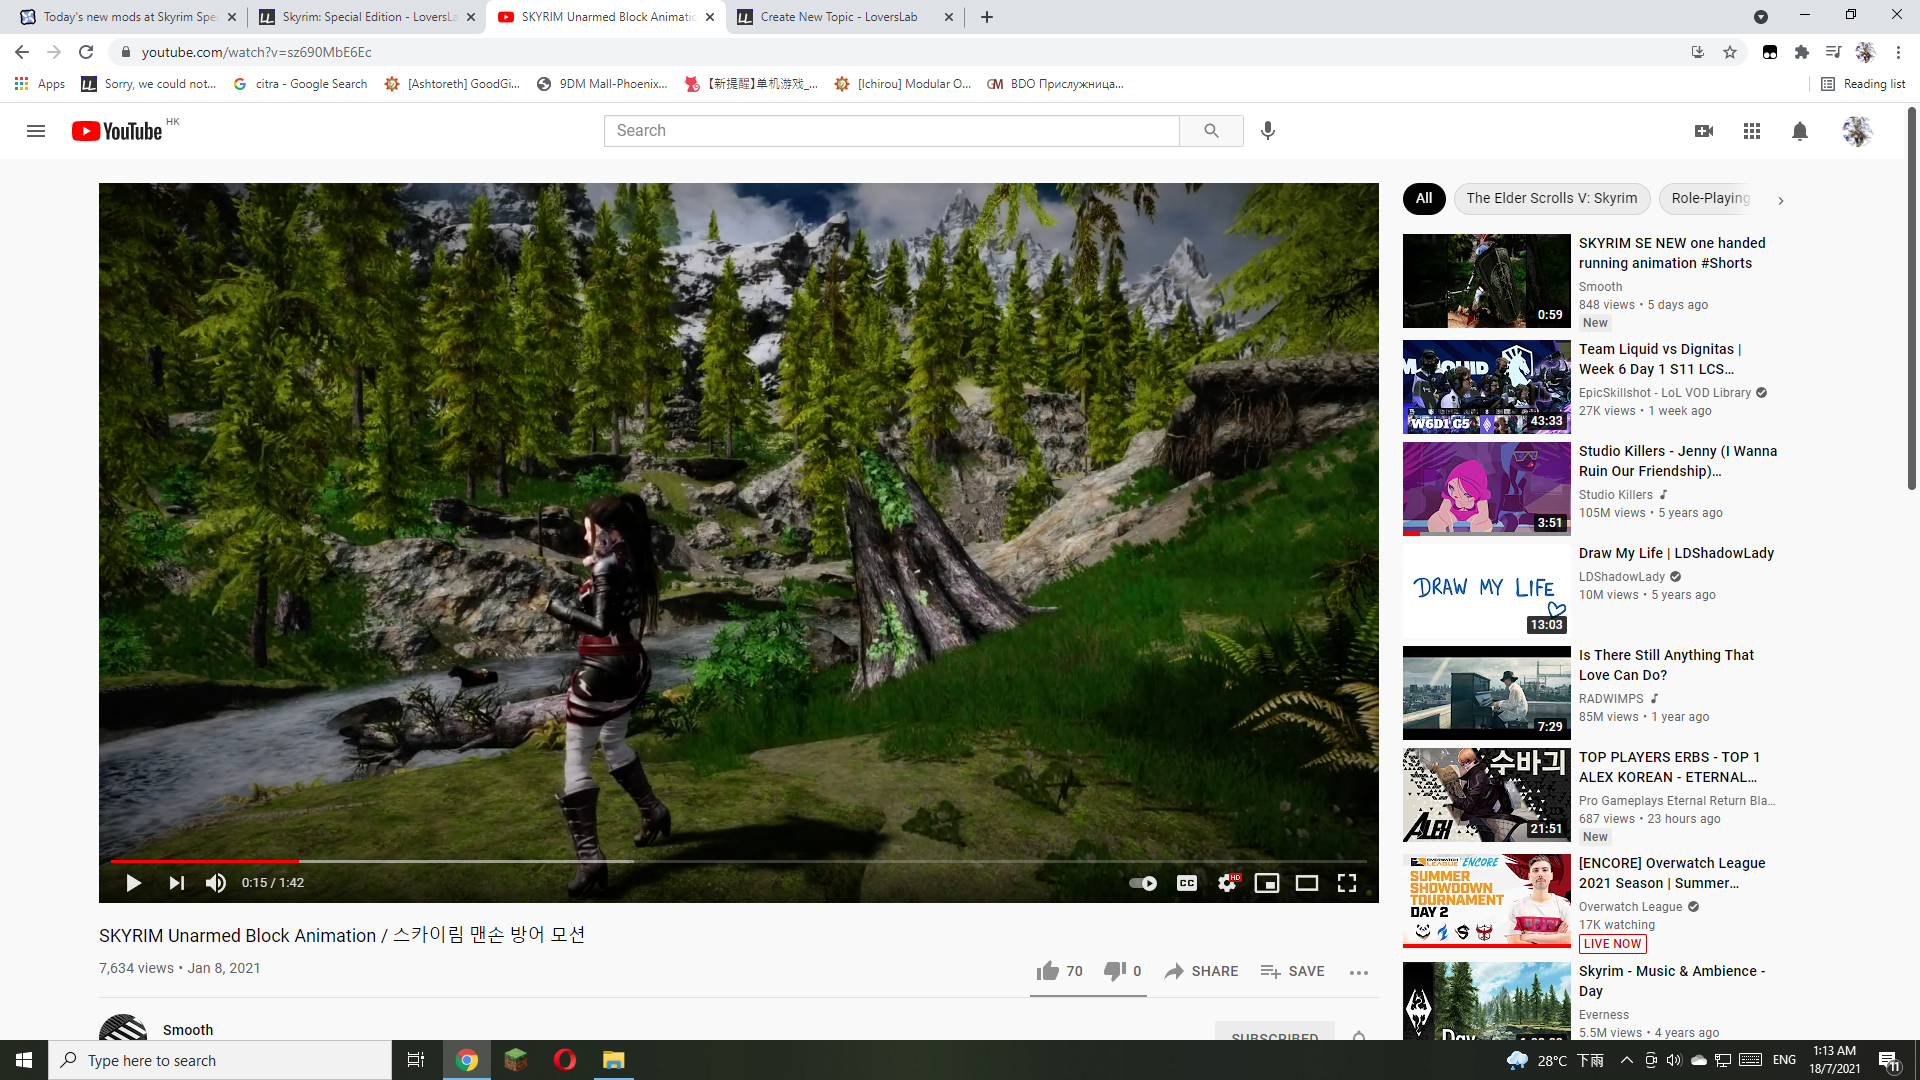Open Skyrim - Music & Ambience video
Image resolution: width=1920 pixels, height=1080 pixels.
(1672, 981)
